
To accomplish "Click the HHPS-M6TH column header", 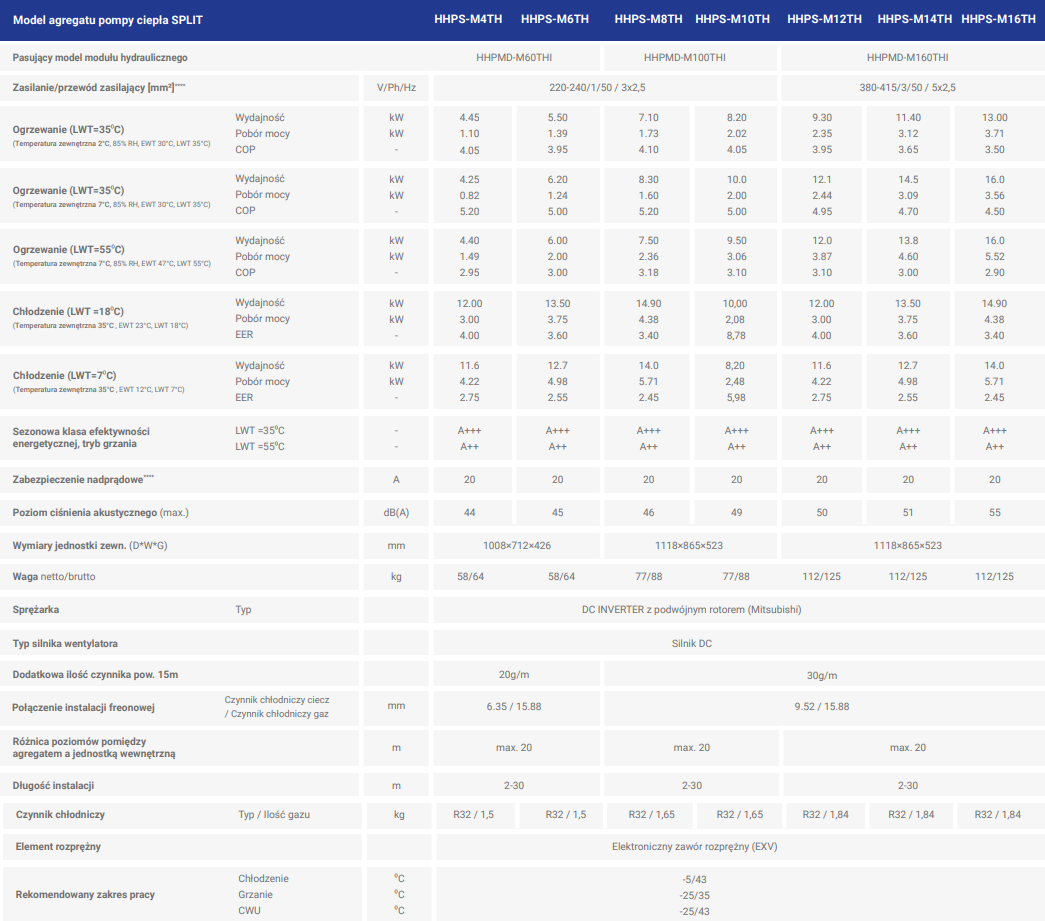I will pos(554,19).
